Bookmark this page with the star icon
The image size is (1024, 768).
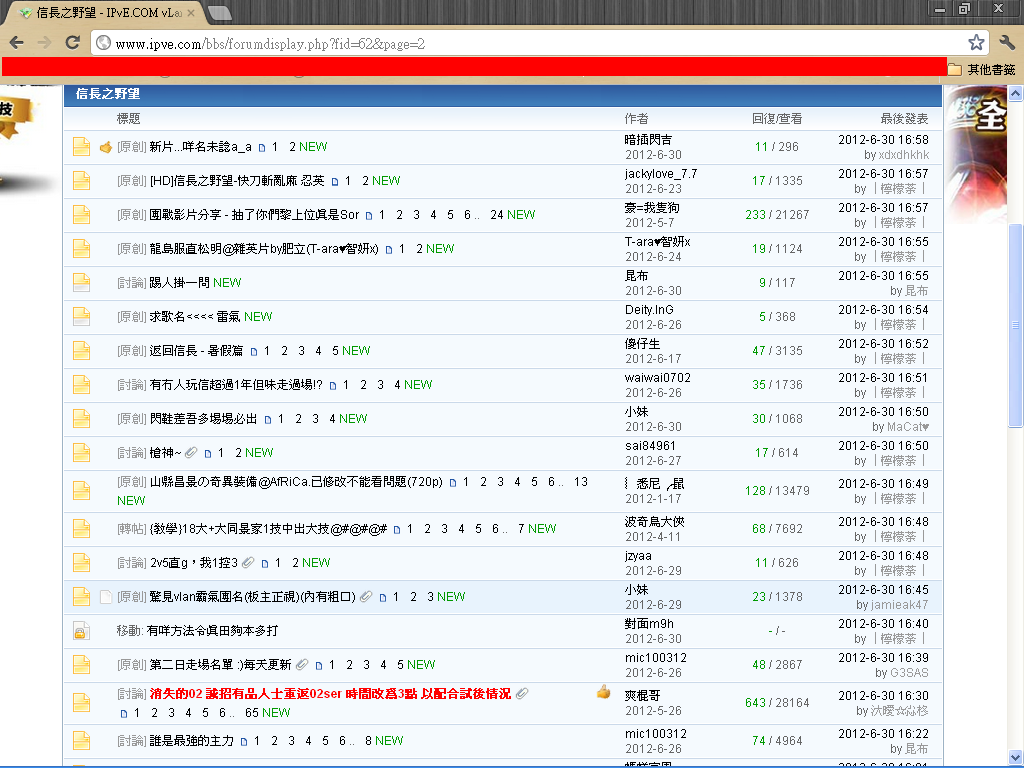976,42
